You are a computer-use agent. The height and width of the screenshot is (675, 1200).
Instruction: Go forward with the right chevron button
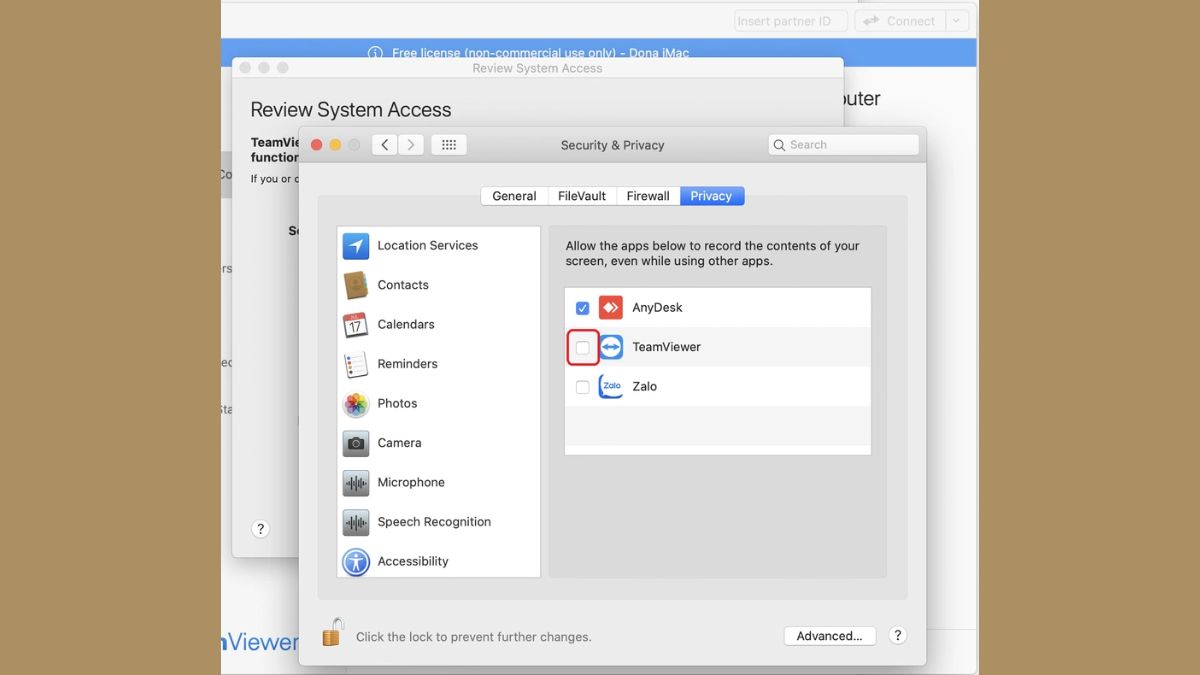(411, 145)
